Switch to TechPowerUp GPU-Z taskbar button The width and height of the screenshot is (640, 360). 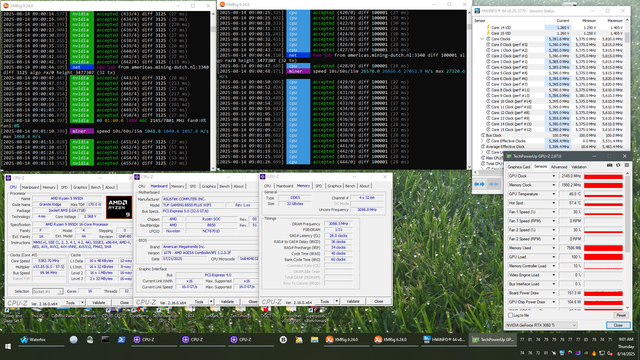493,340
